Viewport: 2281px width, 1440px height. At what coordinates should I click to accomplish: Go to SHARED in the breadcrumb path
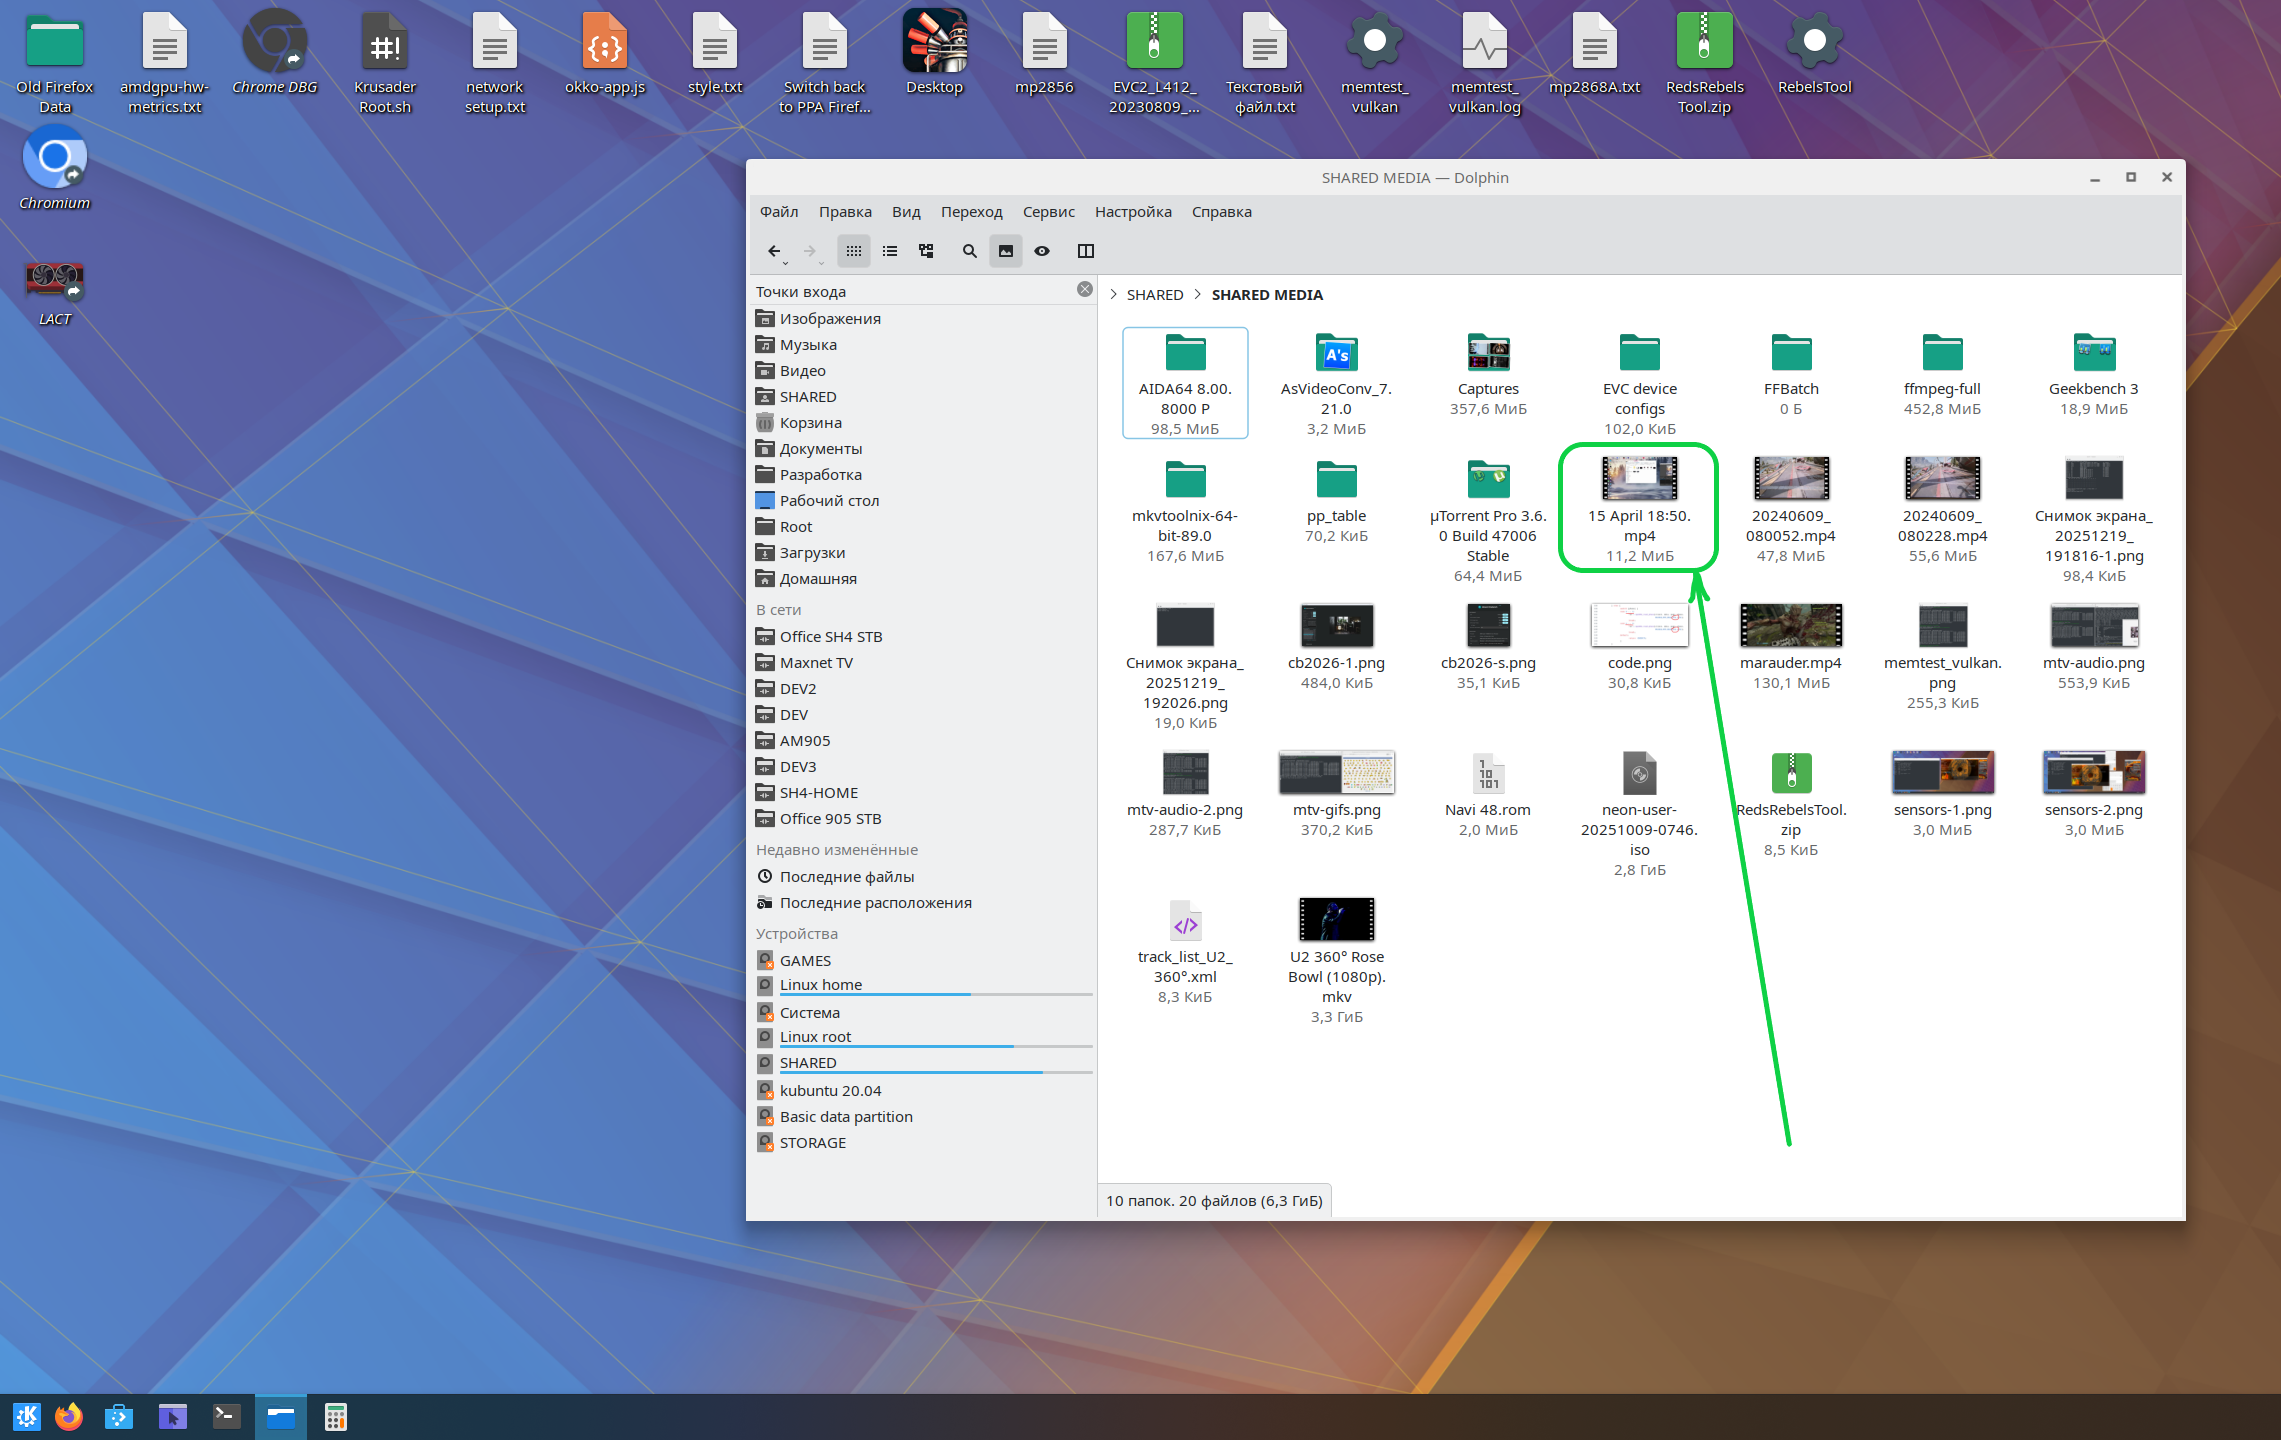click(1154, 295)
